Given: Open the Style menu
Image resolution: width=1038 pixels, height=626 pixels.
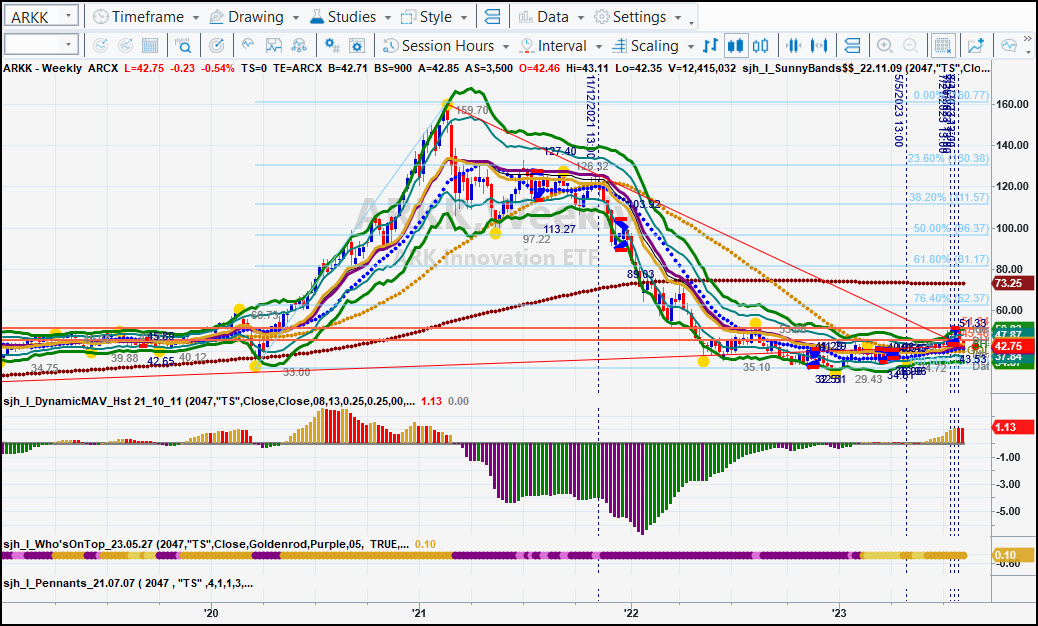Looking at the screenshot, I should tap(434, 17).
